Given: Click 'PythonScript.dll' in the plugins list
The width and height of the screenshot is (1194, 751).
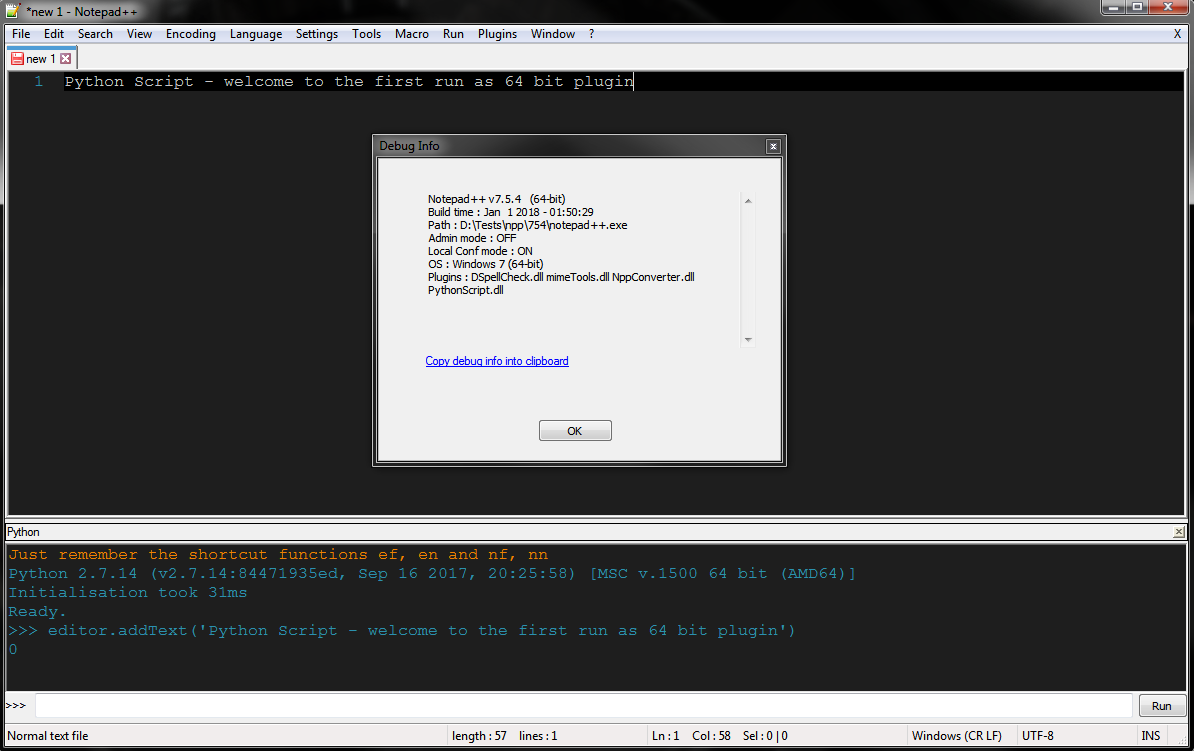Looking at the screenshot, I should pyautogui.click(x=465, y=289).
